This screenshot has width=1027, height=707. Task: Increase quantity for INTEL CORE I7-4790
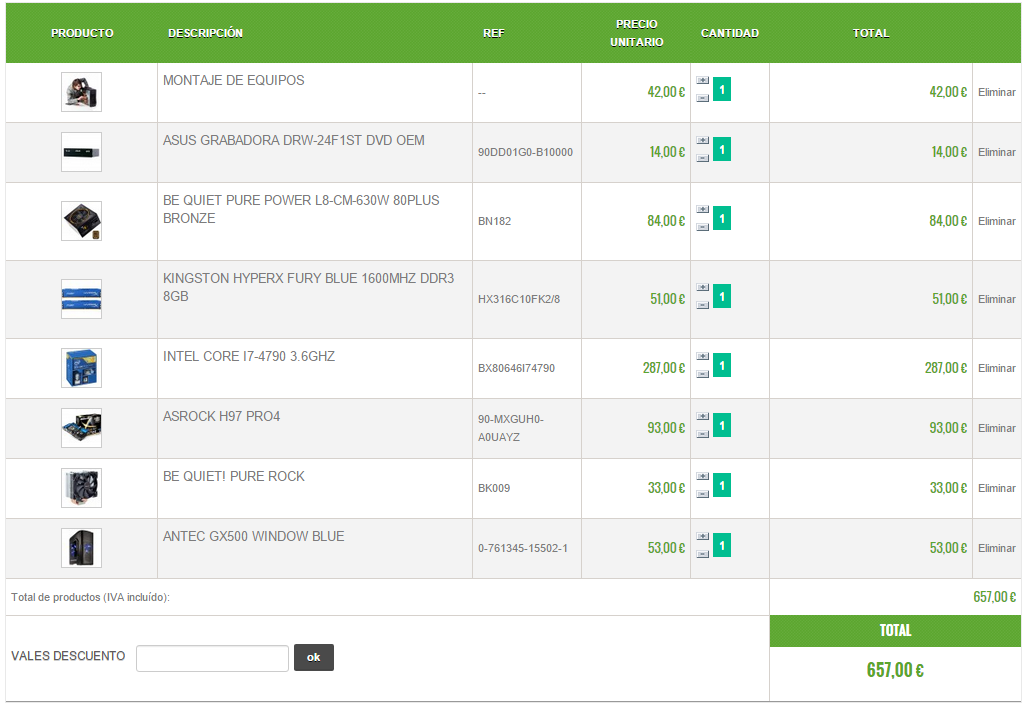(702, 356)
